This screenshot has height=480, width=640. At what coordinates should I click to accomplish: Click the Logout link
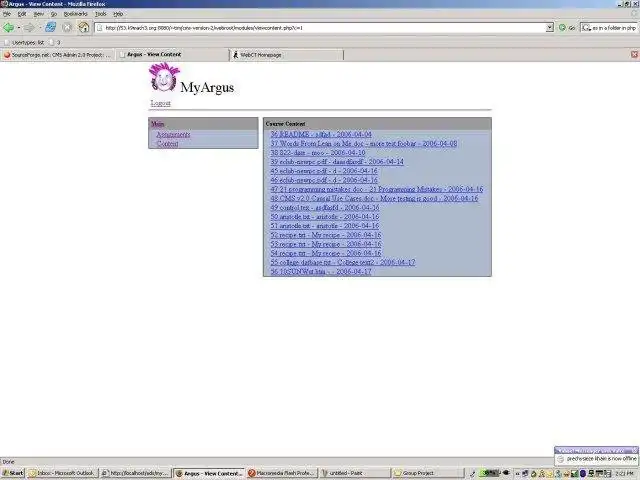tap(160, 103)
